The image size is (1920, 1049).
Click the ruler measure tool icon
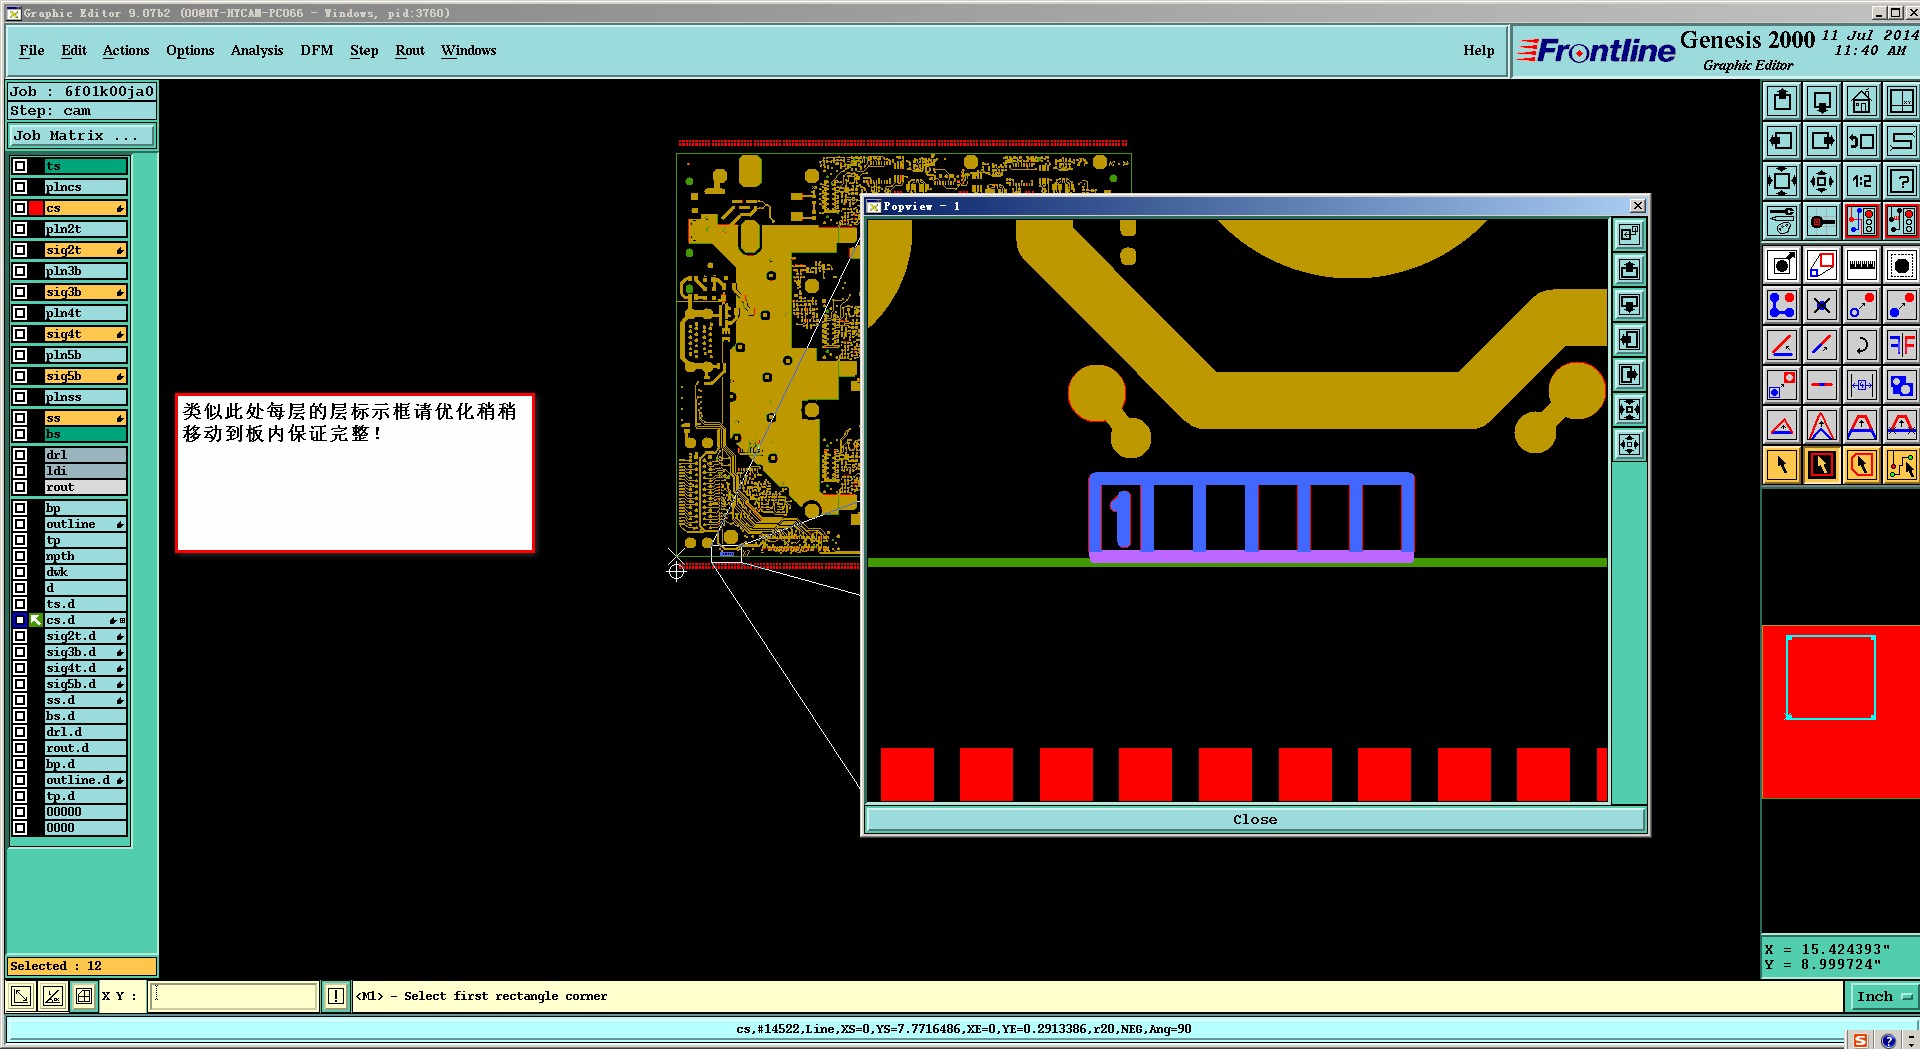click(1862, 266)
